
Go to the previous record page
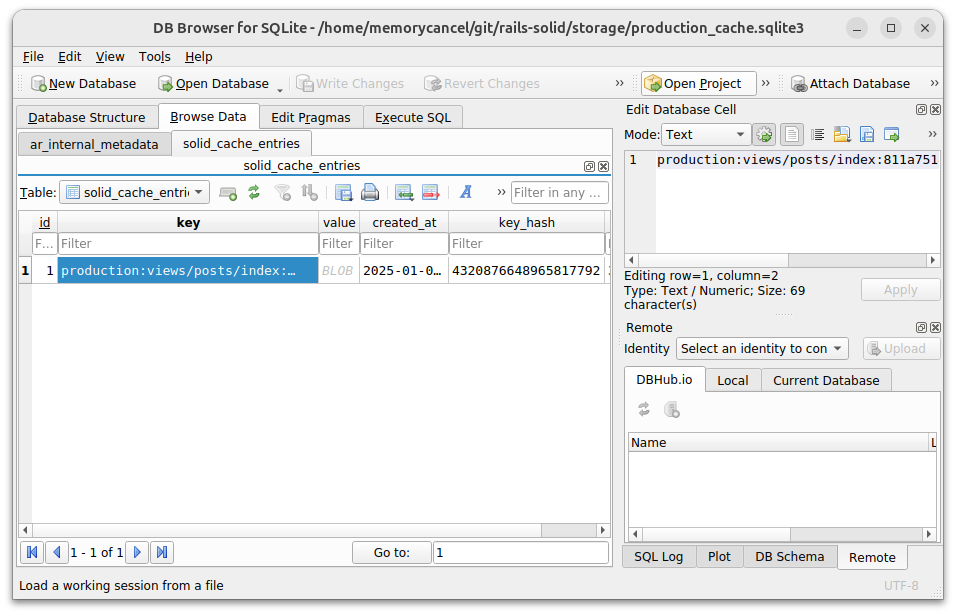click(57, 552)
